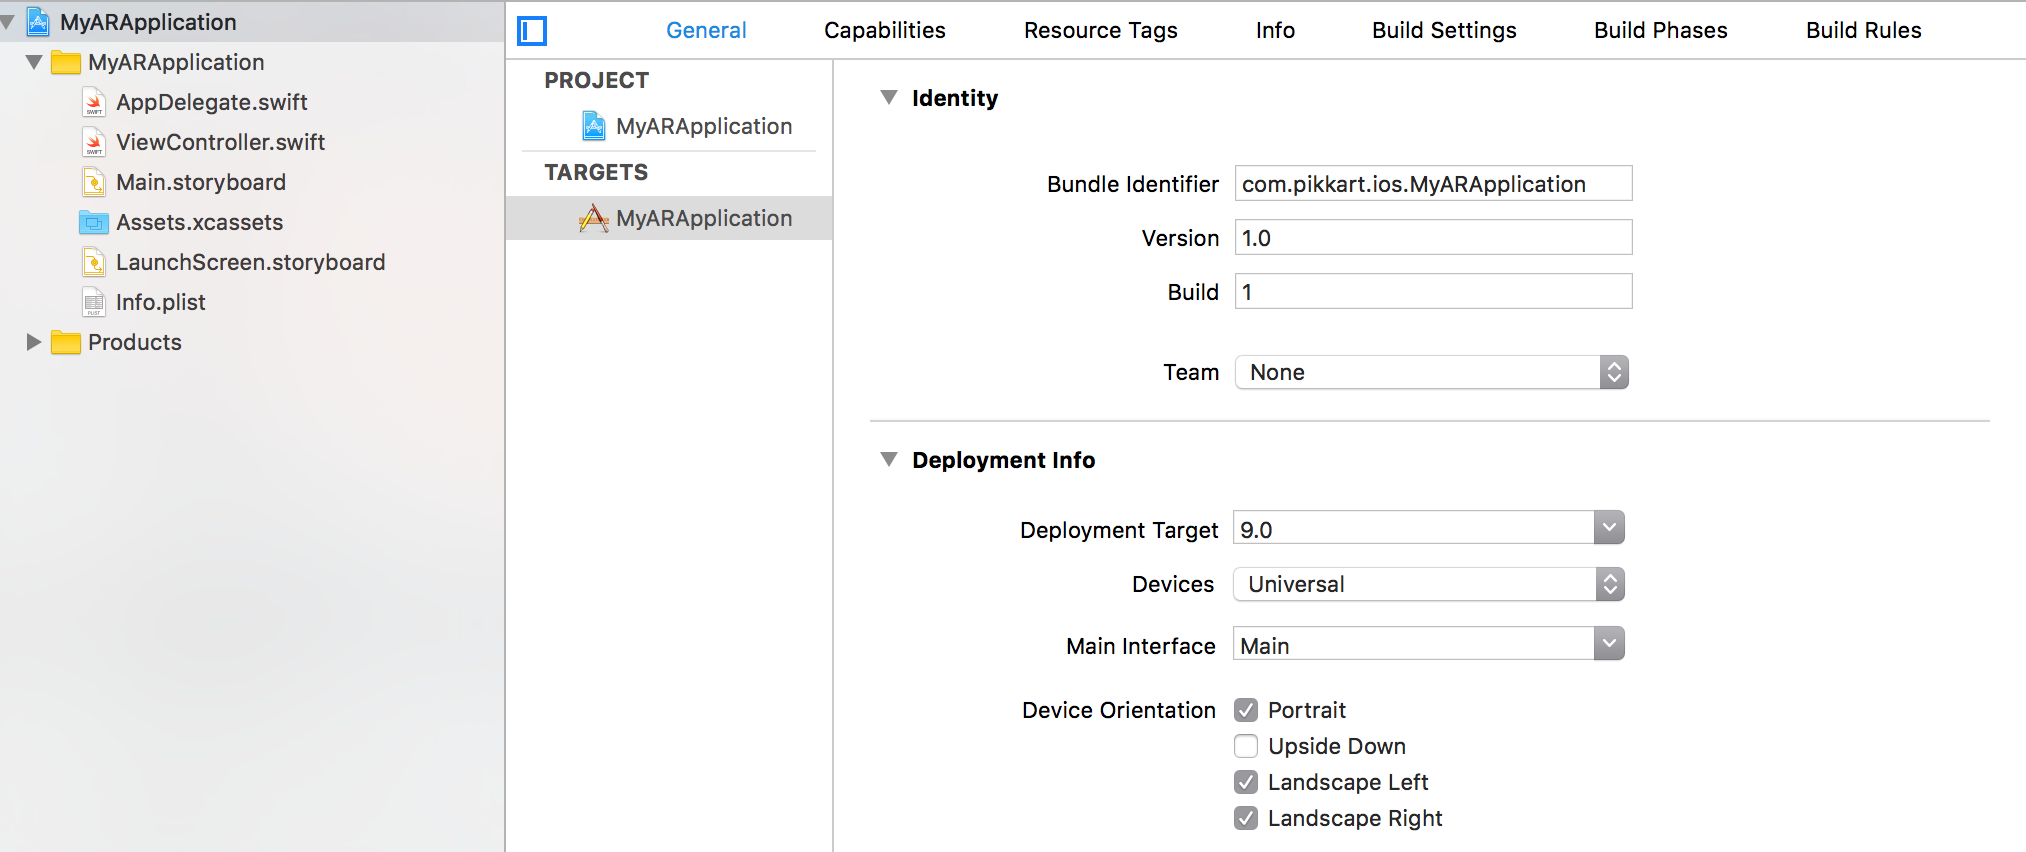Viewport: 2026px width, 852px height.
Task: Uncheck the Portrait orientation checkbox
Action: click(1246, 710)
